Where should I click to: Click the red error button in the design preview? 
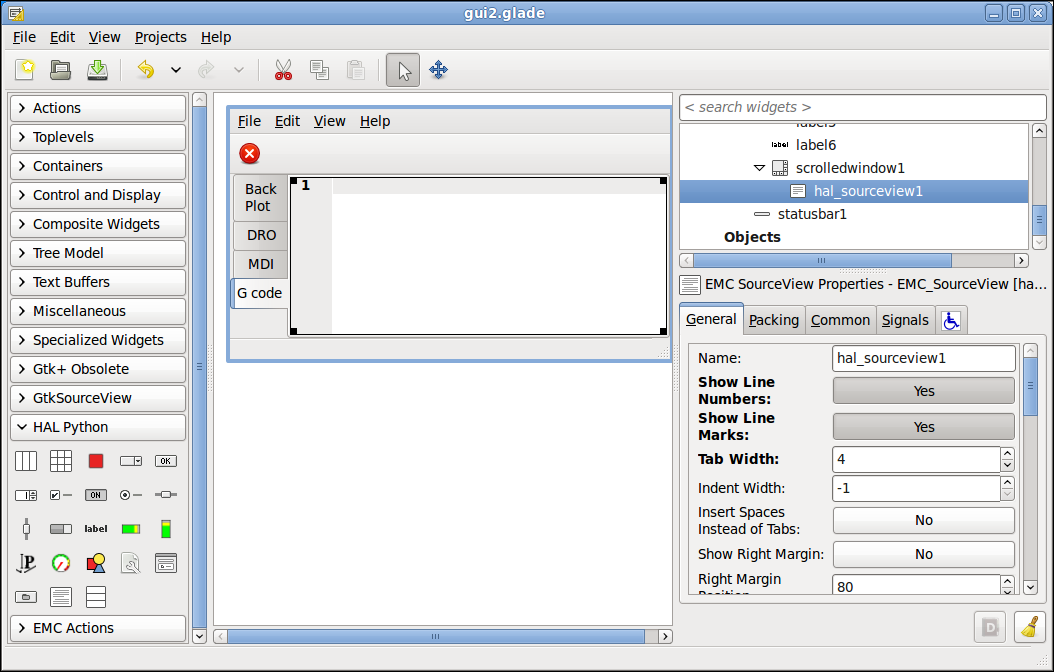pyautogui.click(x=249, y=154)
